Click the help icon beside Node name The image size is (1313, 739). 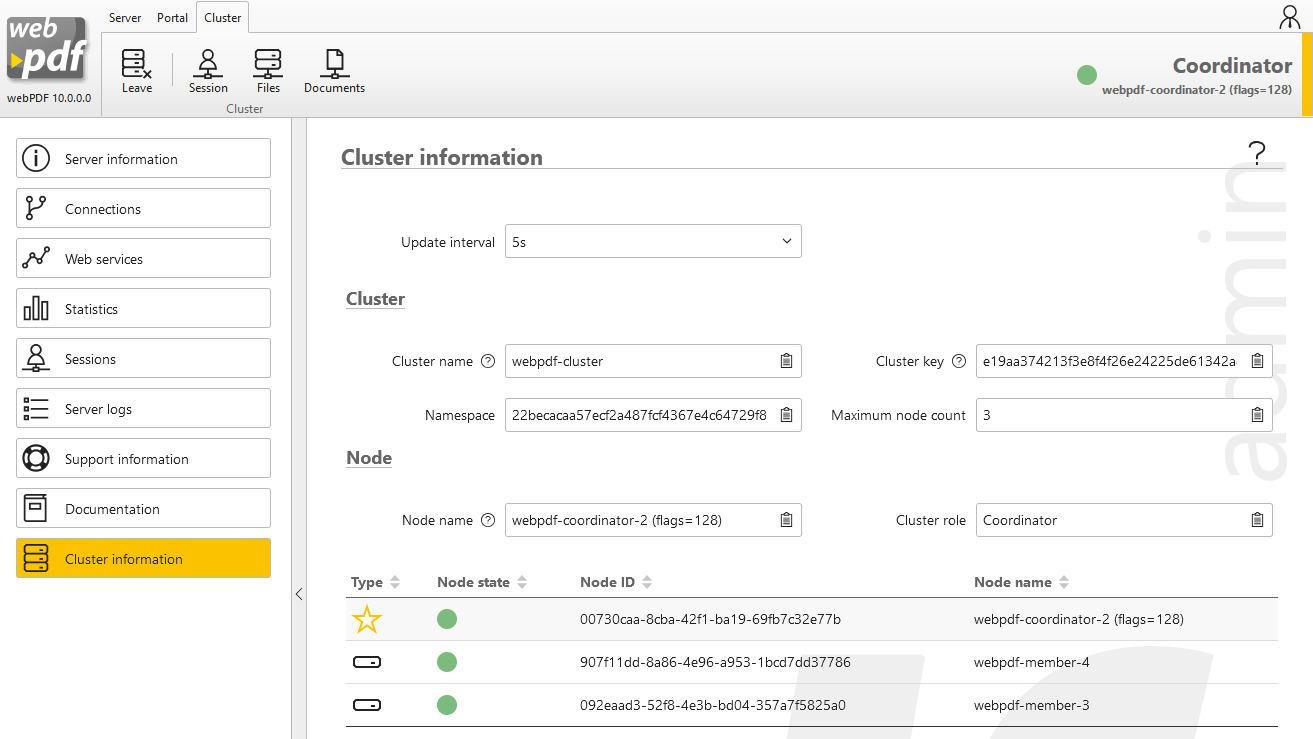(488, 520)
